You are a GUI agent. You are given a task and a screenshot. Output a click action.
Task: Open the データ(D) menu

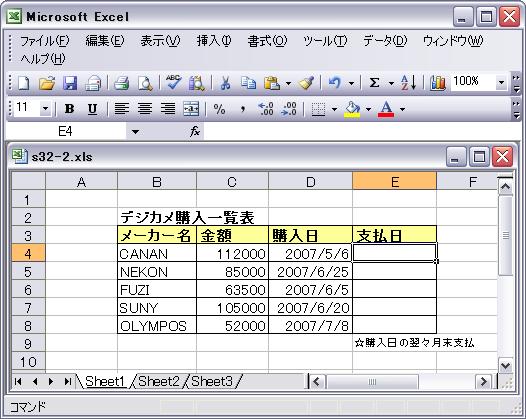tap(385, 41)
